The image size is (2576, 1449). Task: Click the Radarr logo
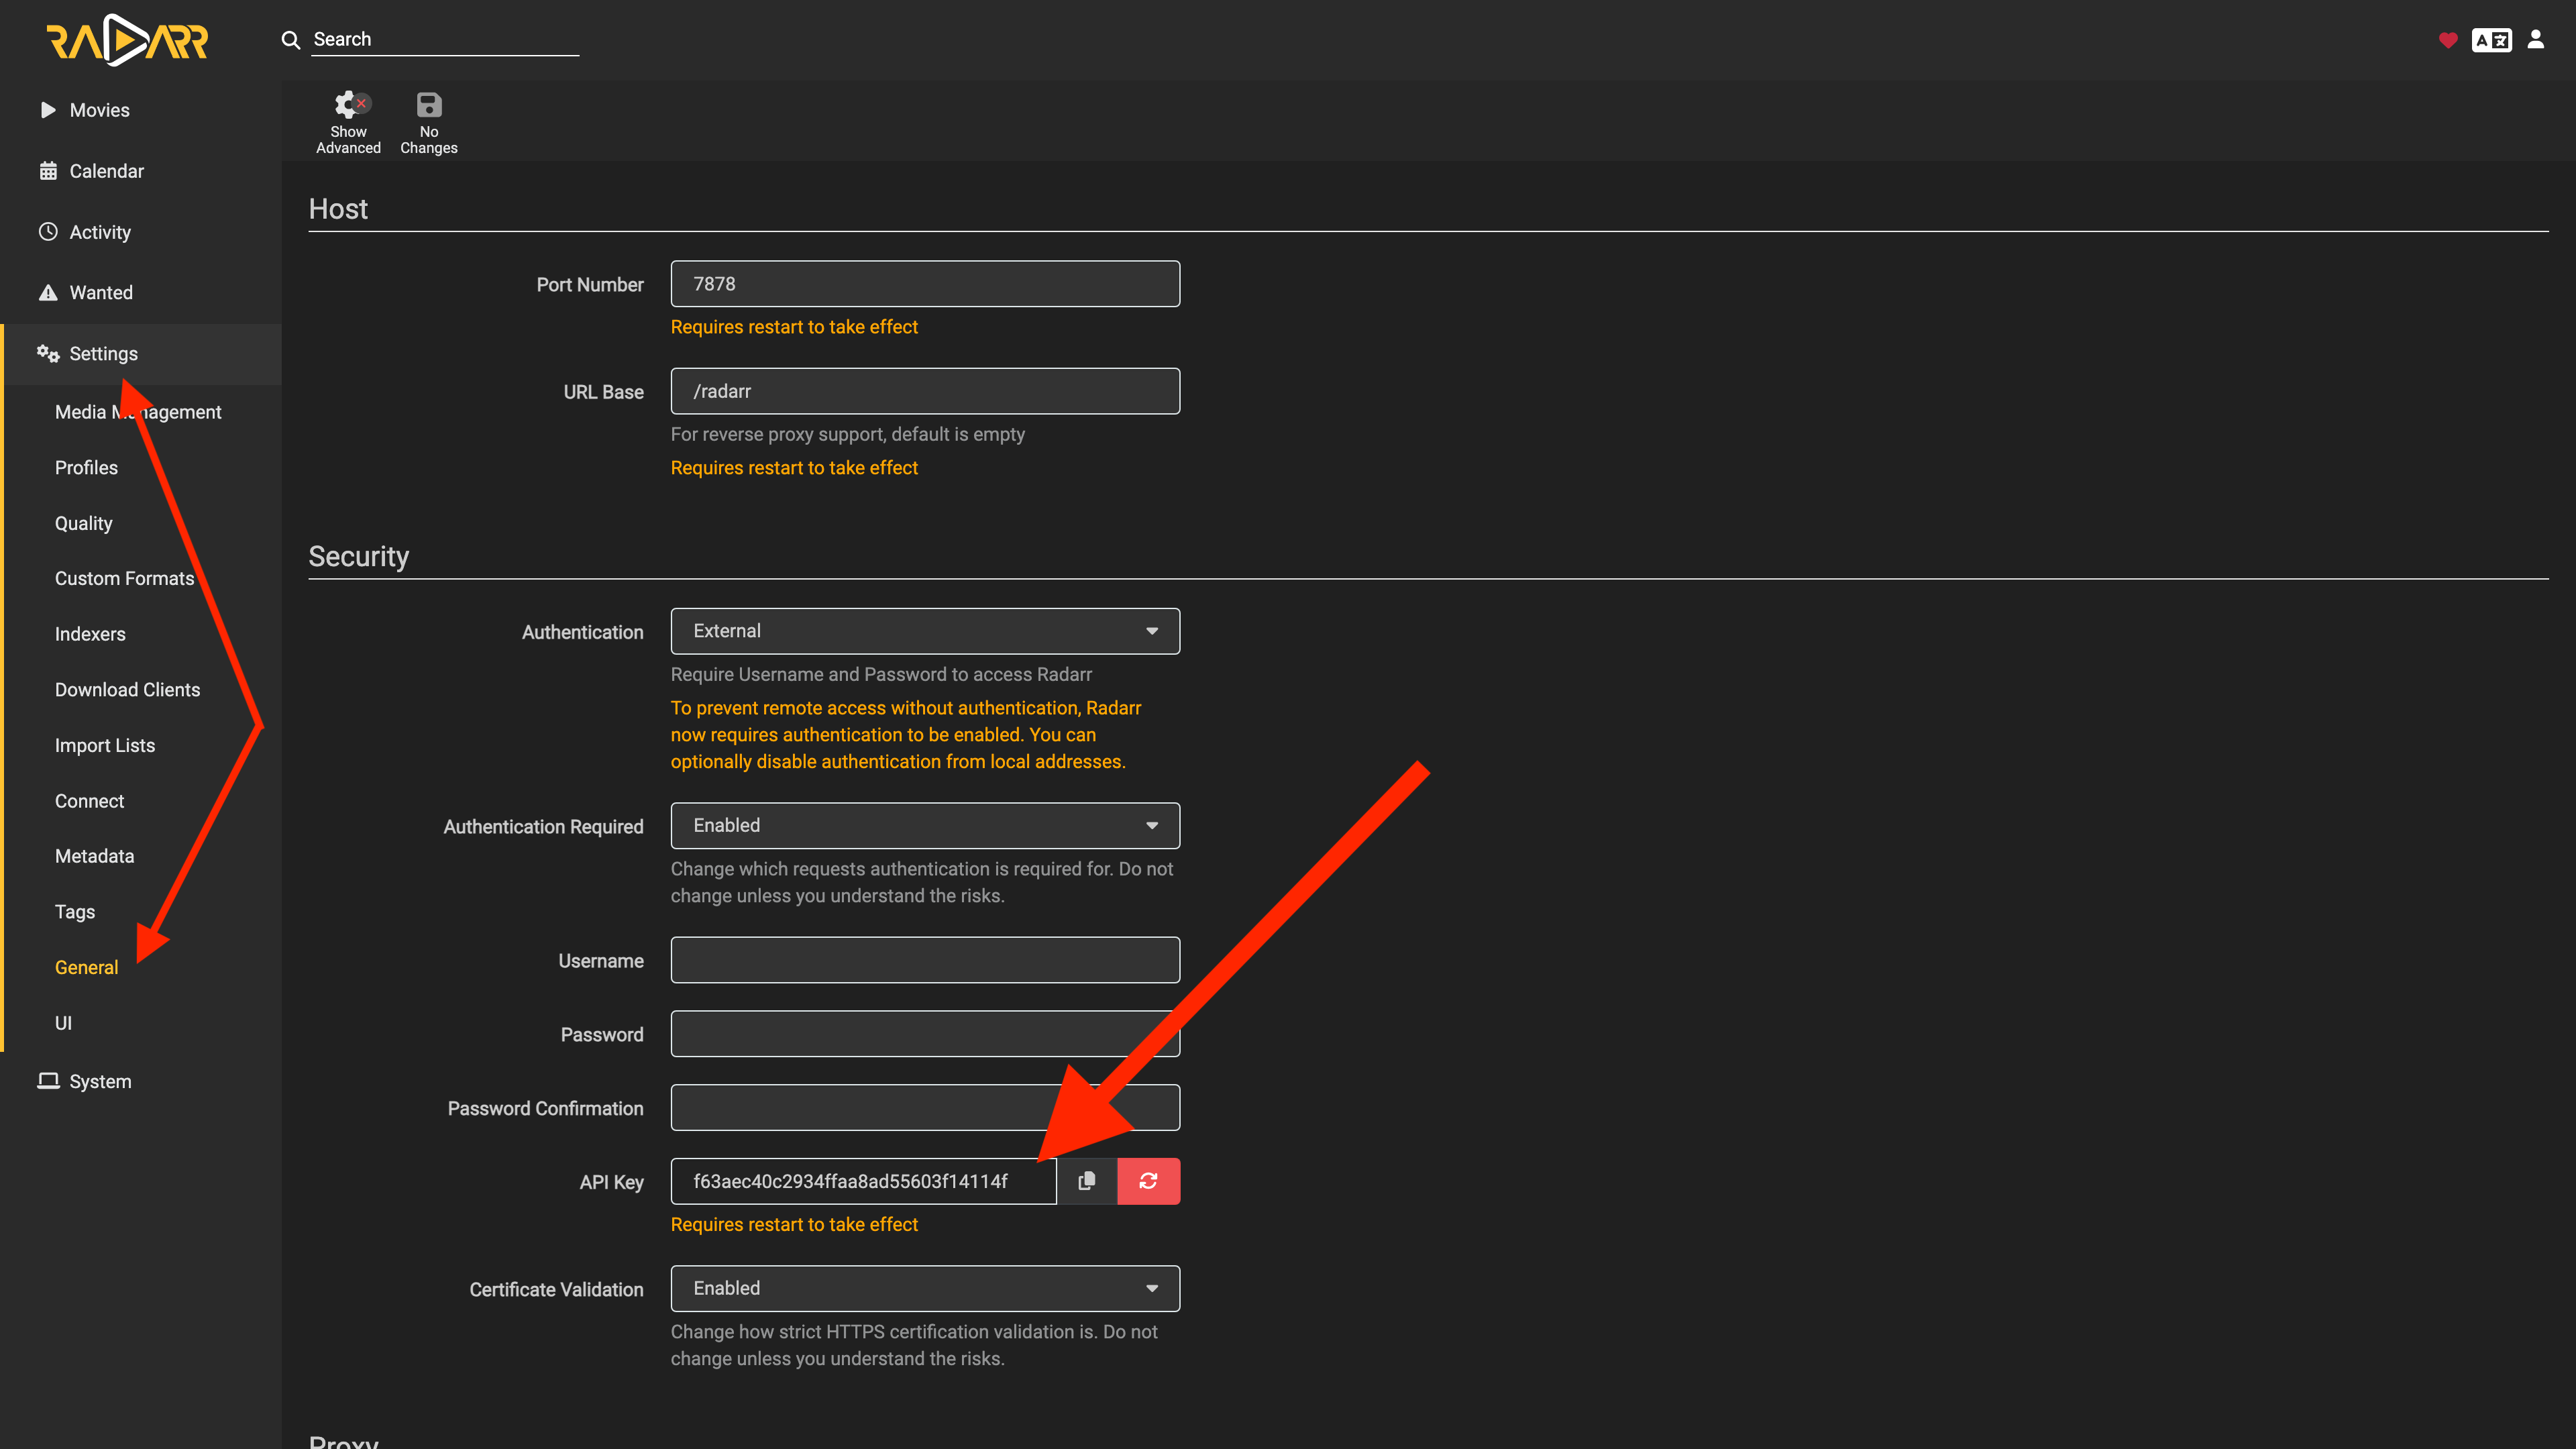click(127, 40)
